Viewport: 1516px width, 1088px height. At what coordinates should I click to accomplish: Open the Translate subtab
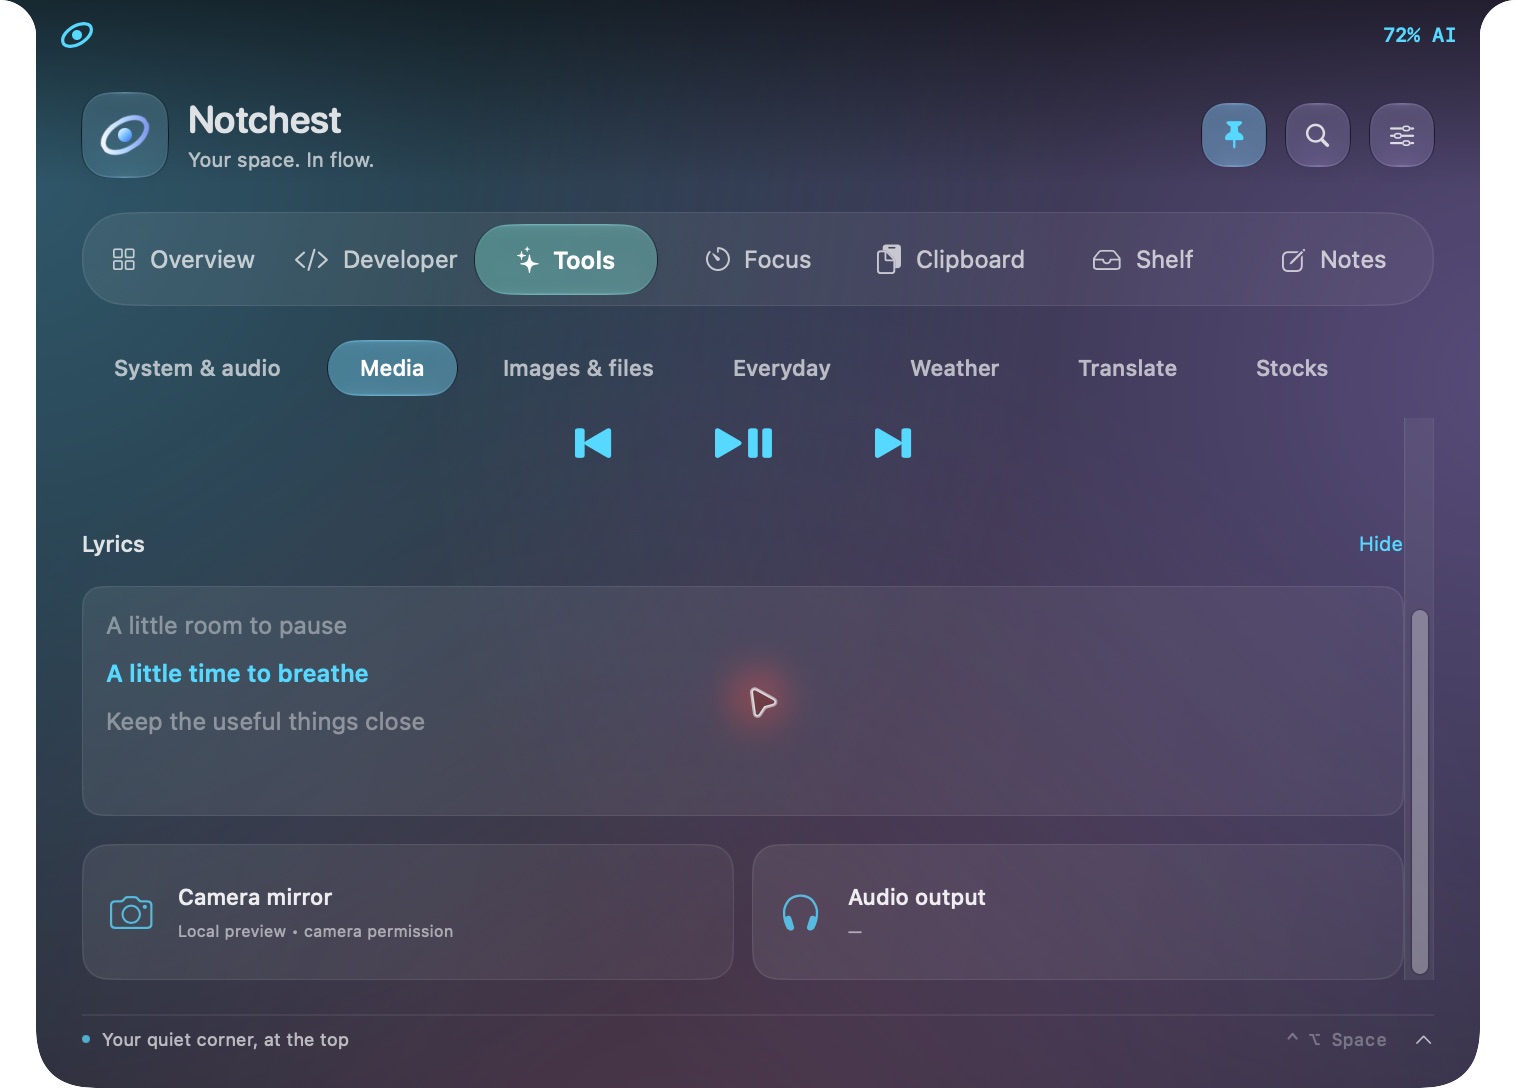(x=1128, y=368)
